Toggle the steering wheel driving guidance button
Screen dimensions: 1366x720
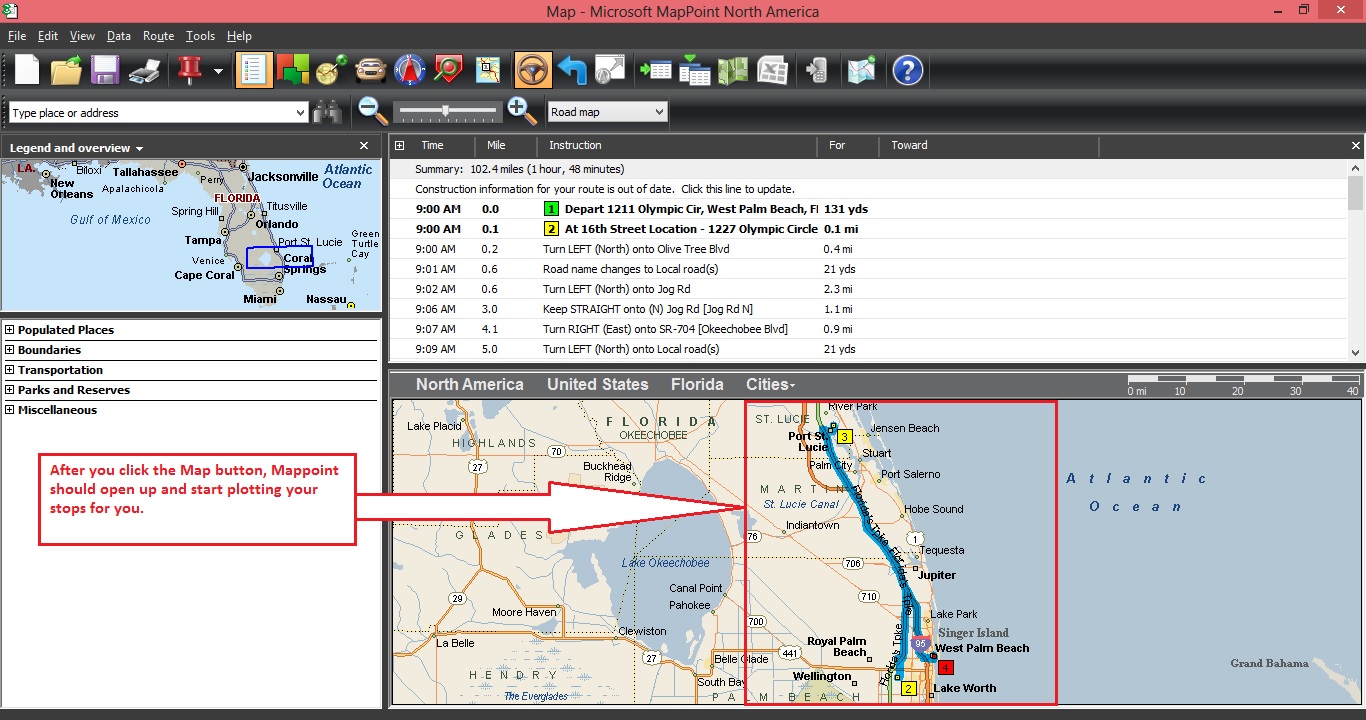533,70
